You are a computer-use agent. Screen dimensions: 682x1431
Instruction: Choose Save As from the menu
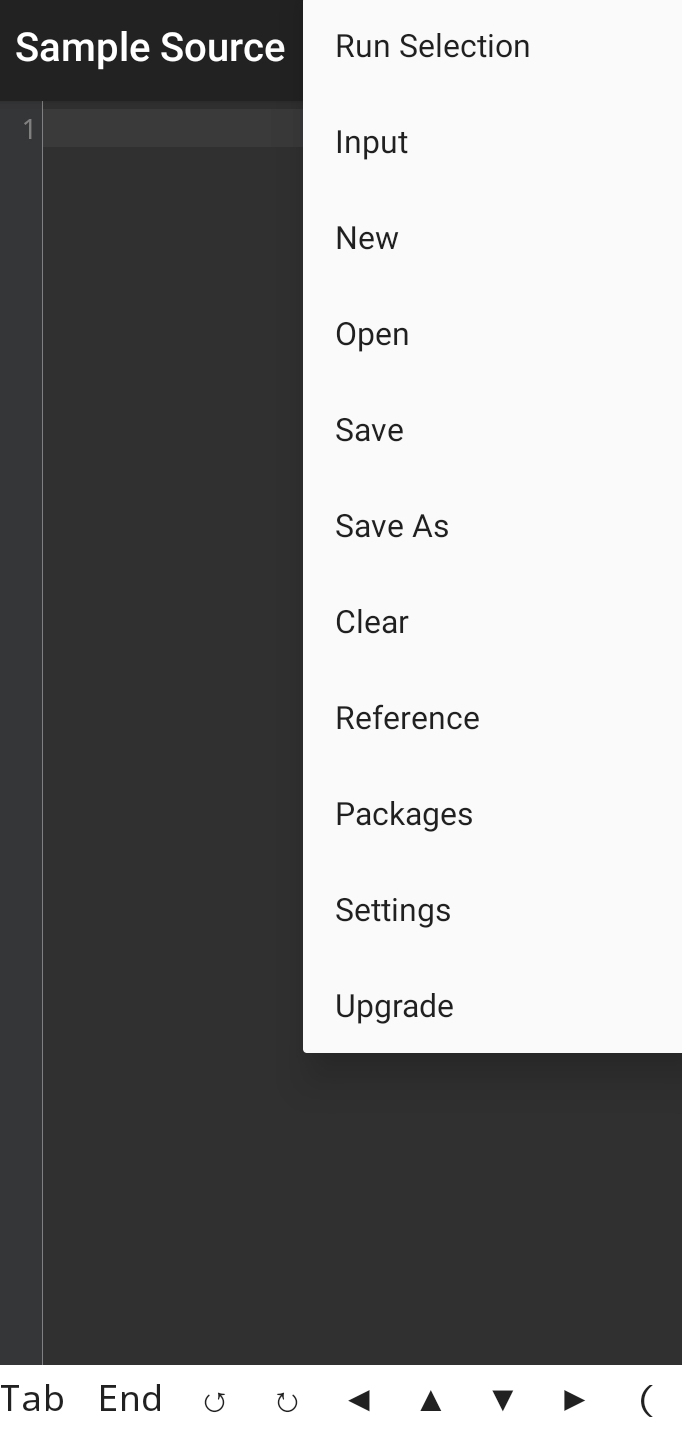pos(492,526)
